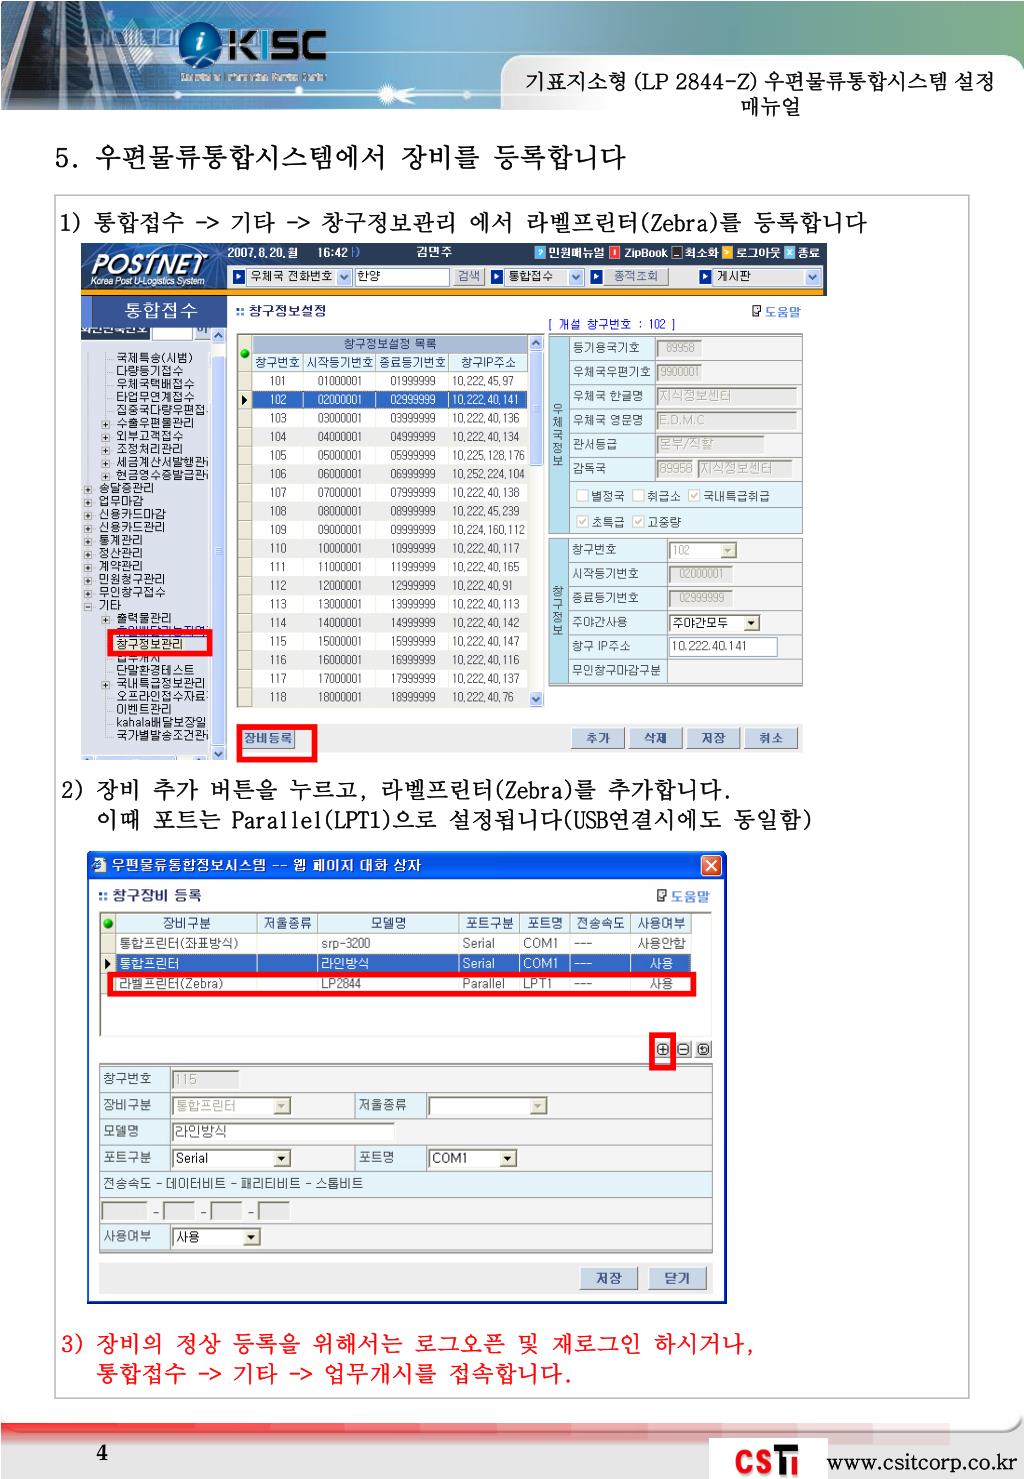Image resolution: width=1024 pixels, height=1479 pixels.
Task: Open the 포트구분 Serial dropdown
Action: (283, 1158)
